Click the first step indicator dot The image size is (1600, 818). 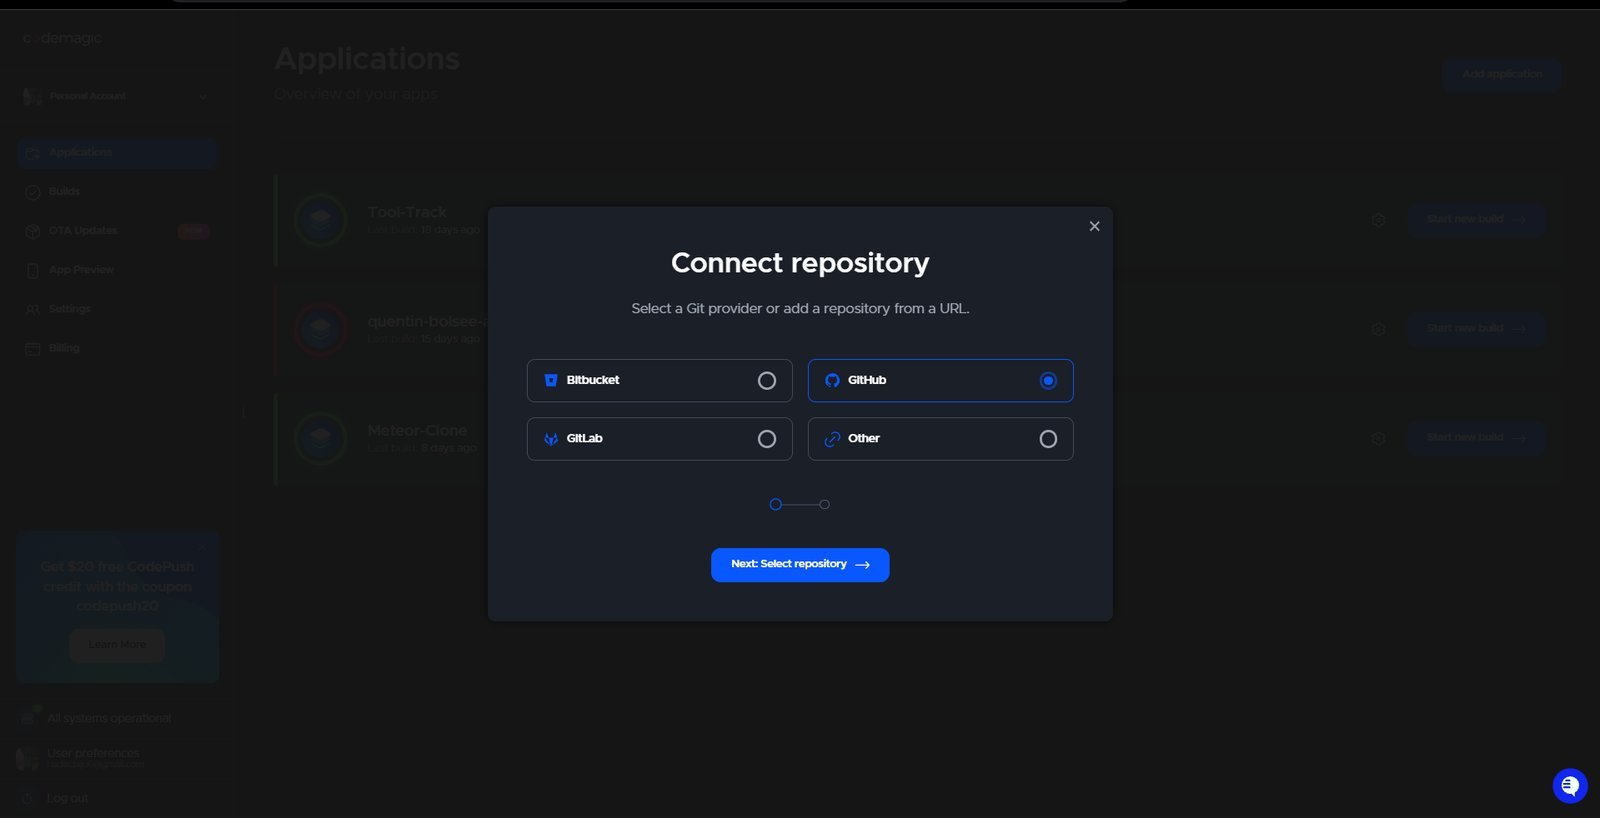tap(776, 505)
